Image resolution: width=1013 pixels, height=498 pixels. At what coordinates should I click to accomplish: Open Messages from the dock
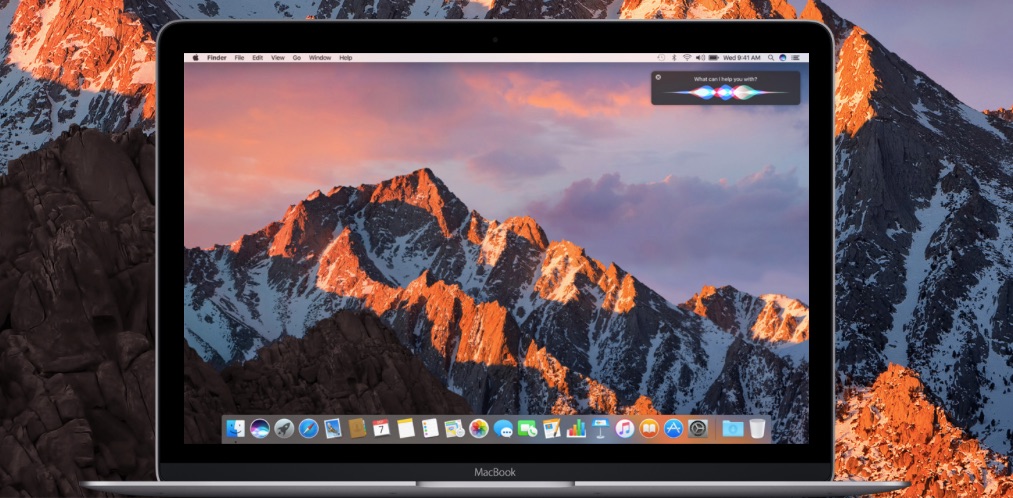(503, 429)
